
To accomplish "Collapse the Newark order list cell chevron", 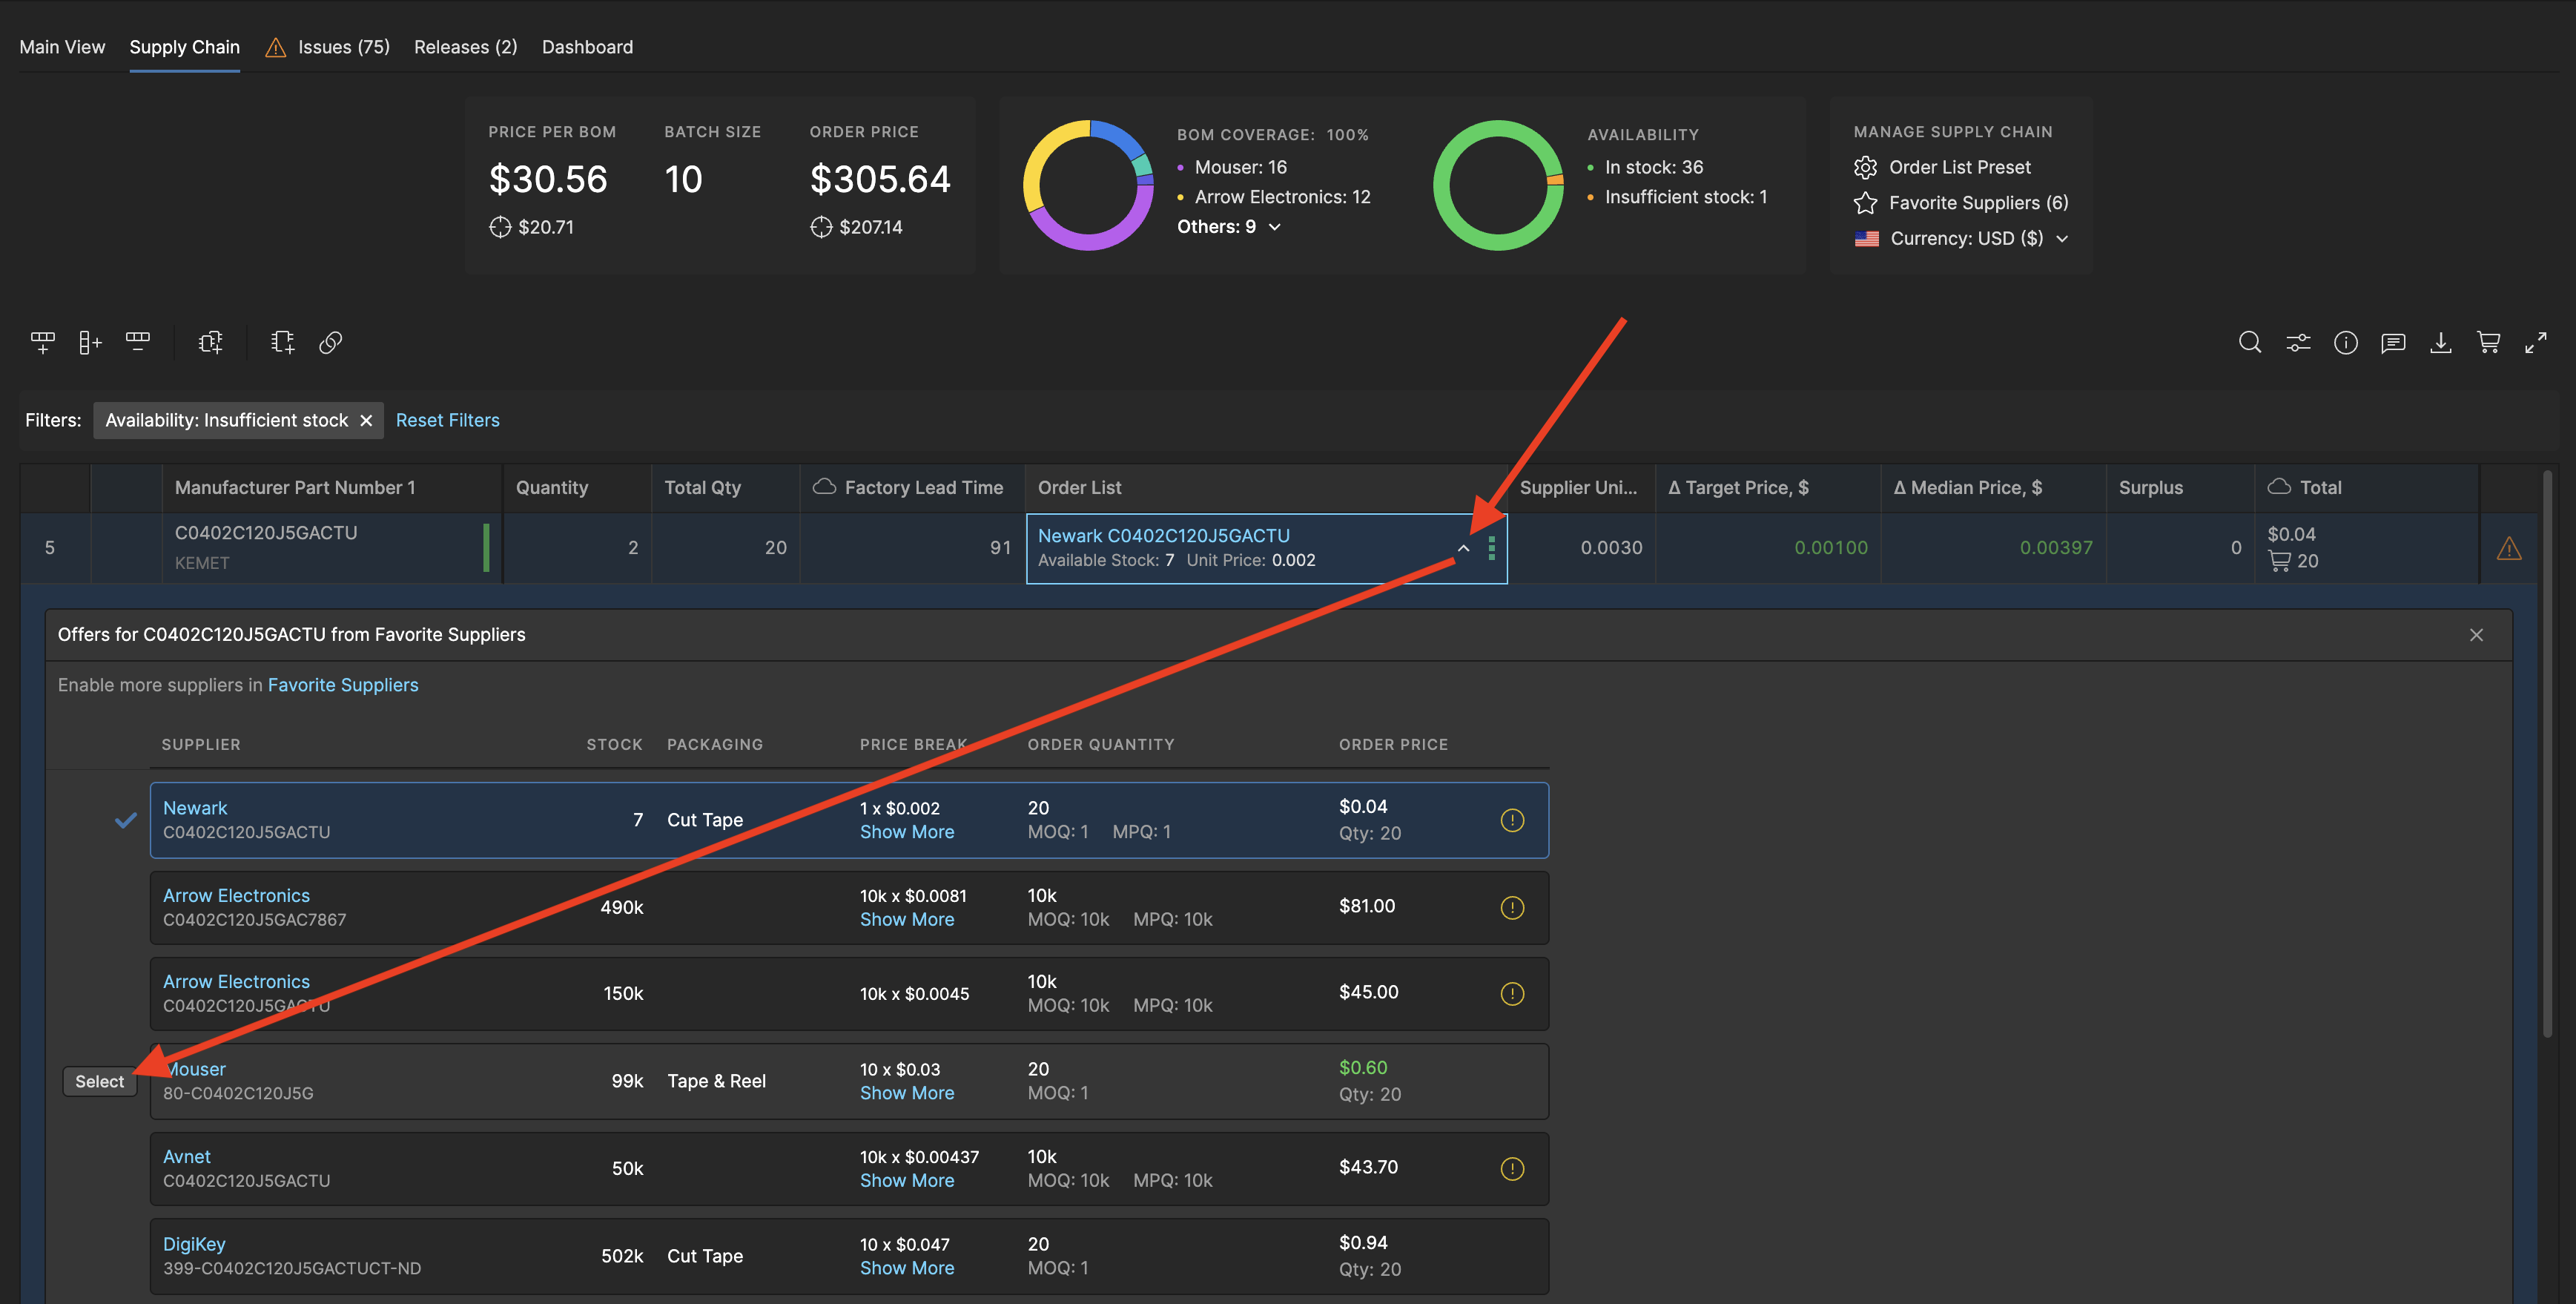I will (x=1463, y=548).
